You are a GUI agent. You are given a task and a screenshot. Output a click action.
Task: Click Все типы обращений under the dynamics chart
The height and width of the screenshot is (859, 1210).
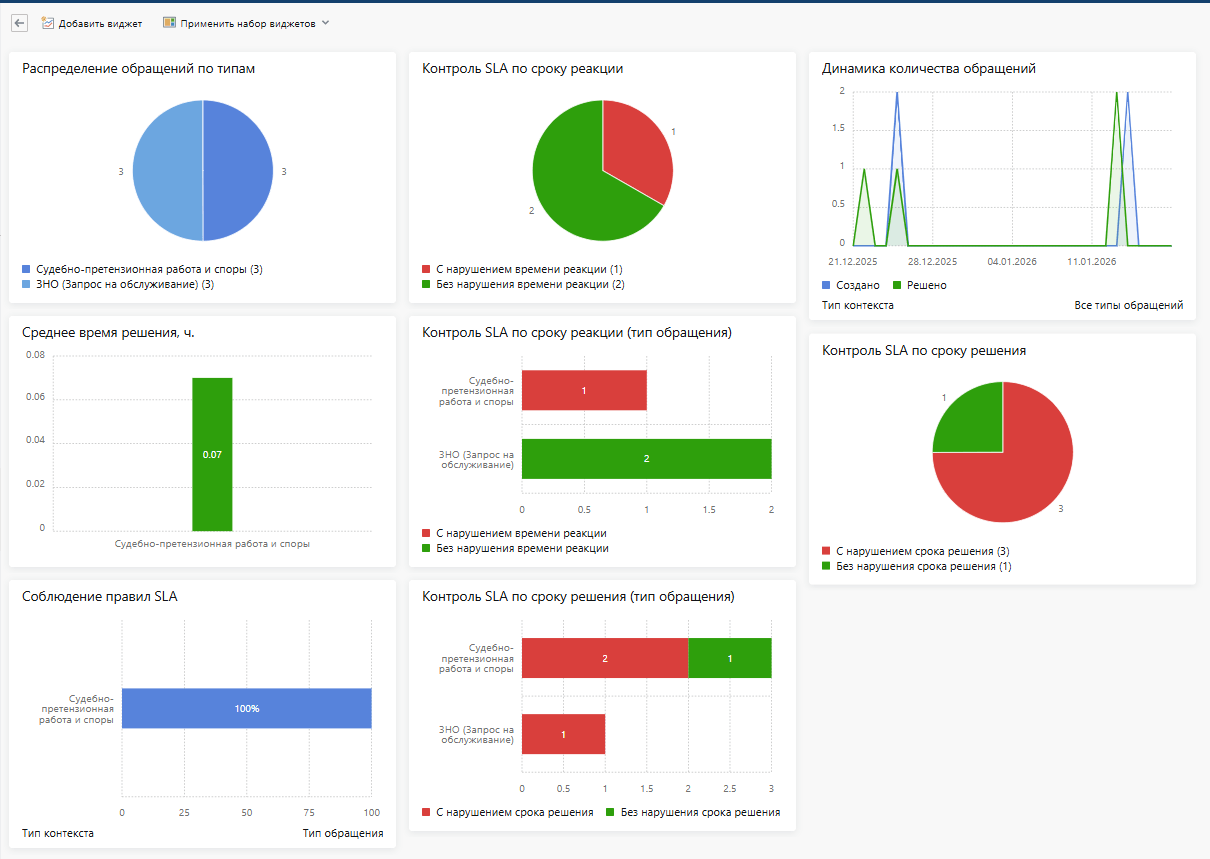click(x=1128, y=305)
